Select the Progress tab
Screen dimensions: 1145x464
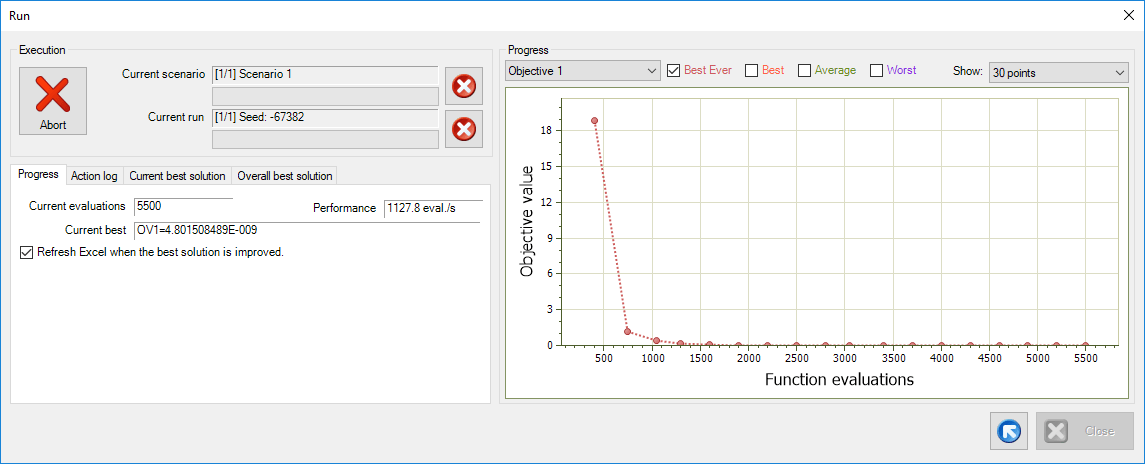38,175
